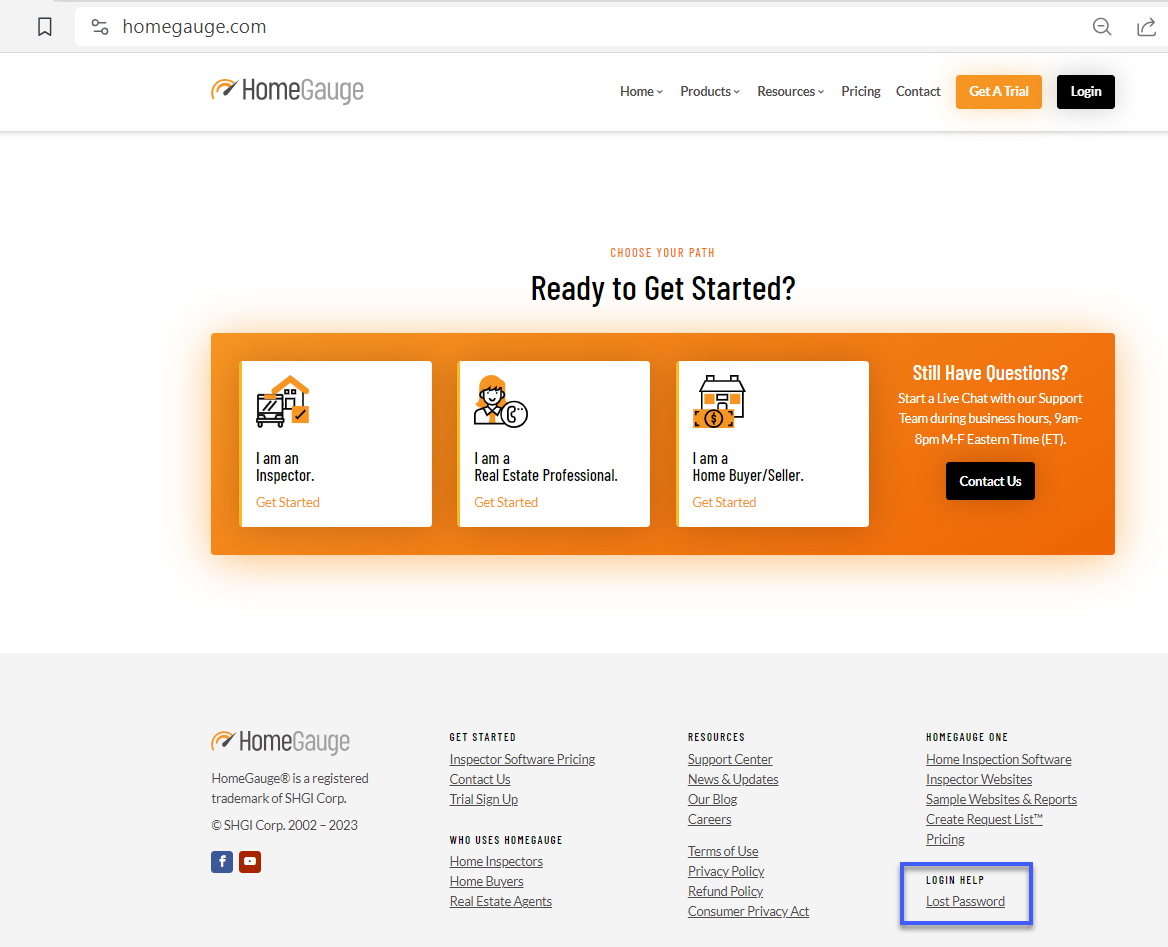This screenshot has width=1168, height=947.
Task: Select Contact in the top navigation
Action: click(x=918, y=91)
